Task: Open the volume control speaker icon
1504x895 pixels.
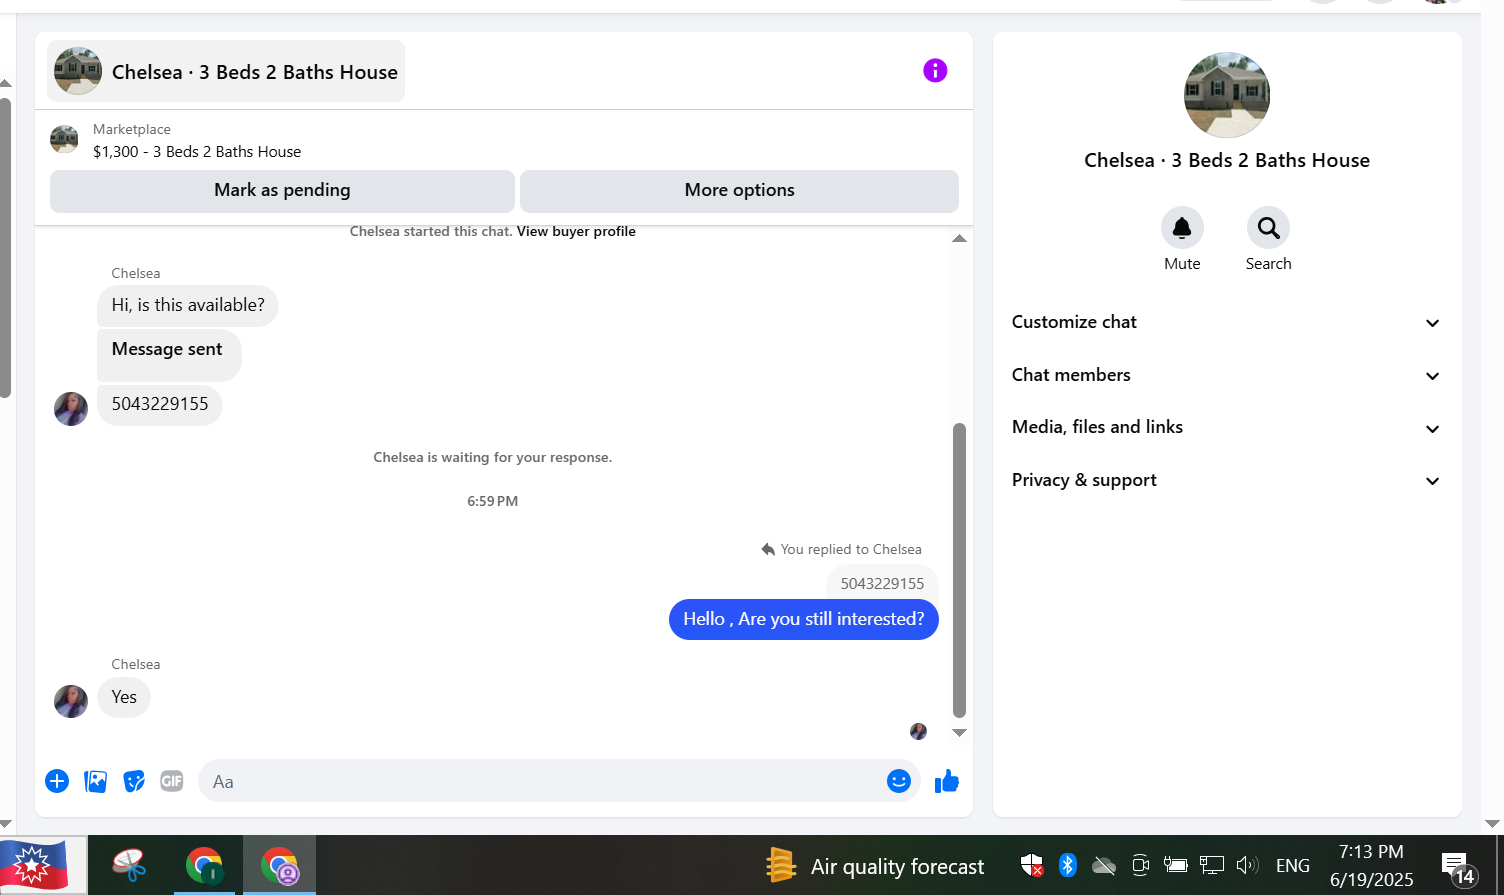Action: [x=1247, y=865]
